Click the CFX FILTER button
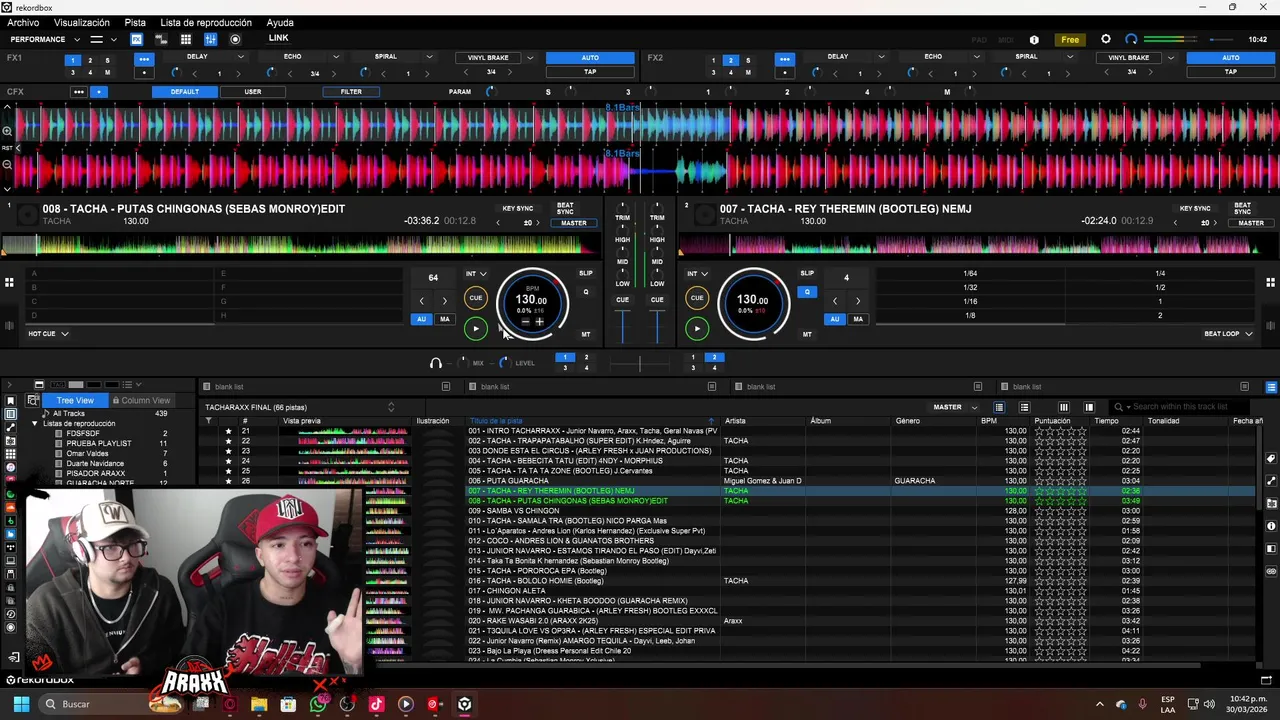 351,92
